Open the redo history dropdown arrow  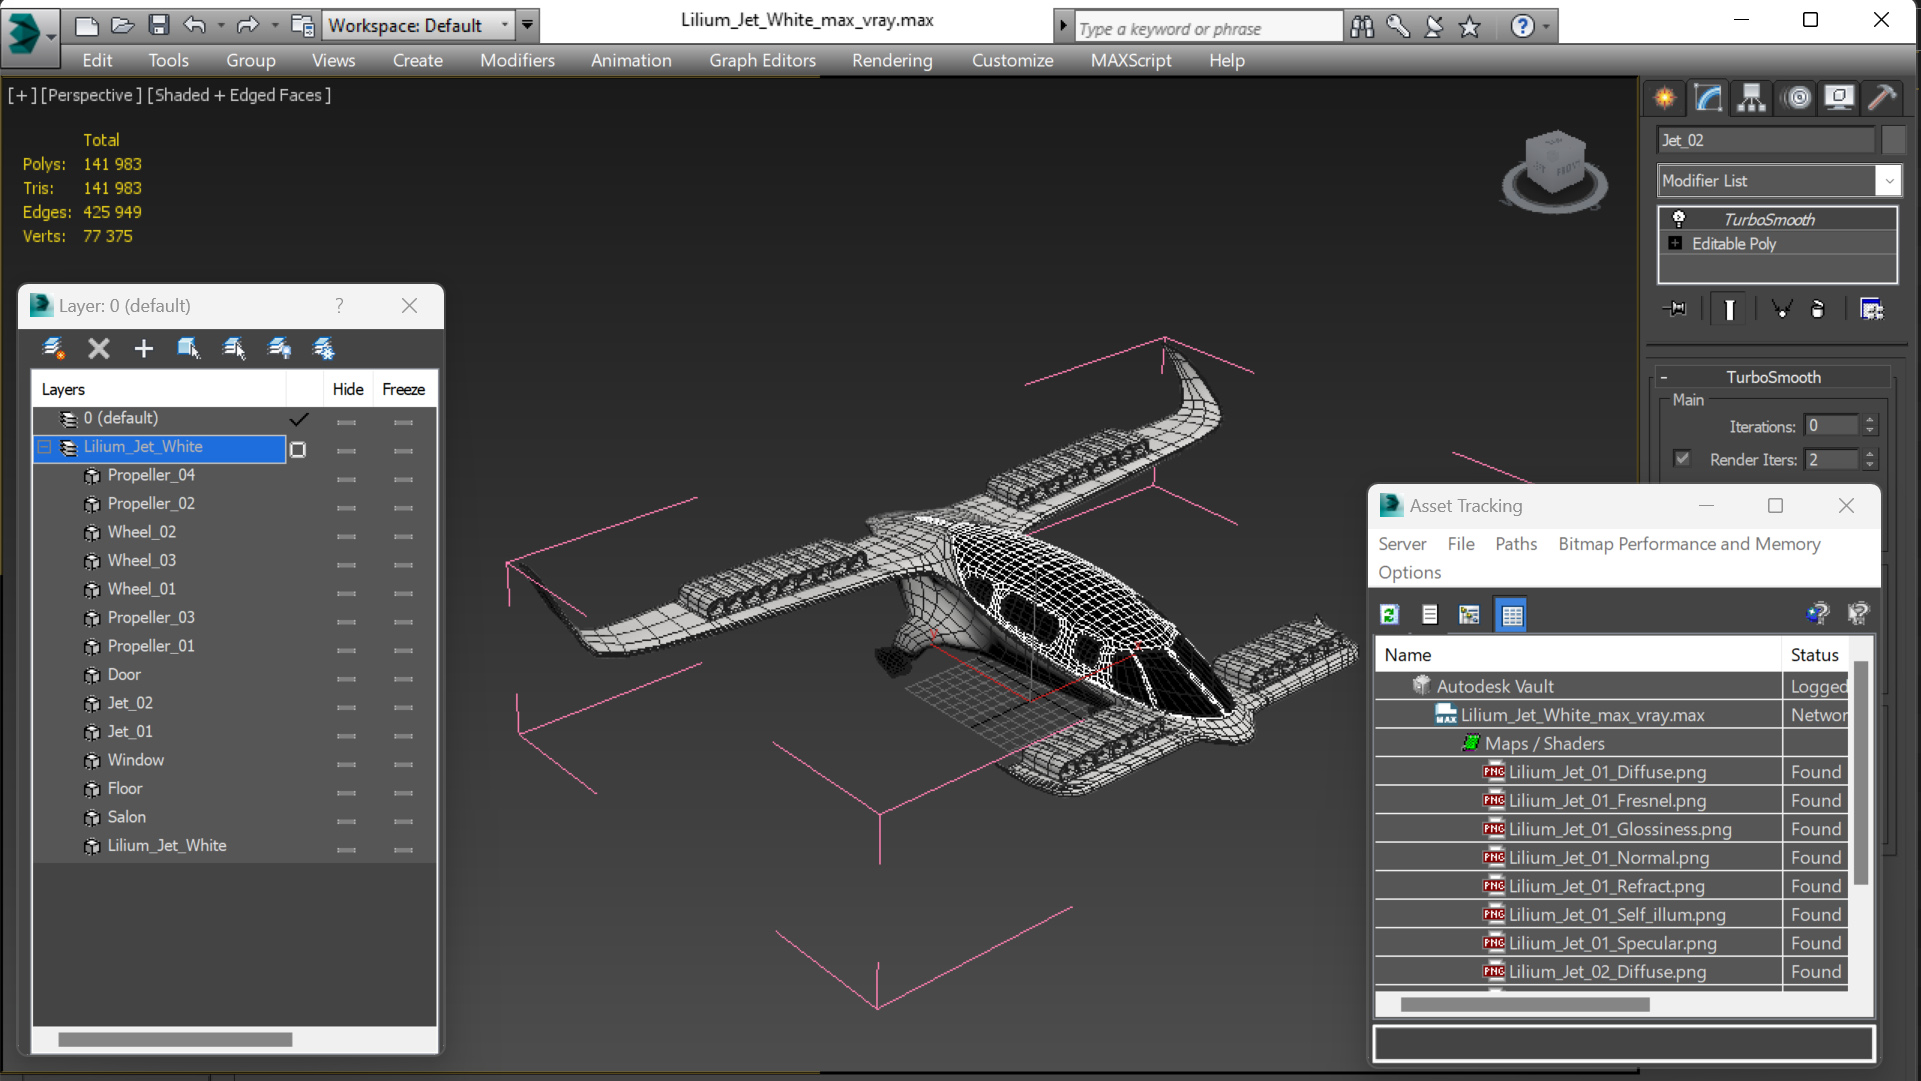pyautogui.click(x=274, y=25)
